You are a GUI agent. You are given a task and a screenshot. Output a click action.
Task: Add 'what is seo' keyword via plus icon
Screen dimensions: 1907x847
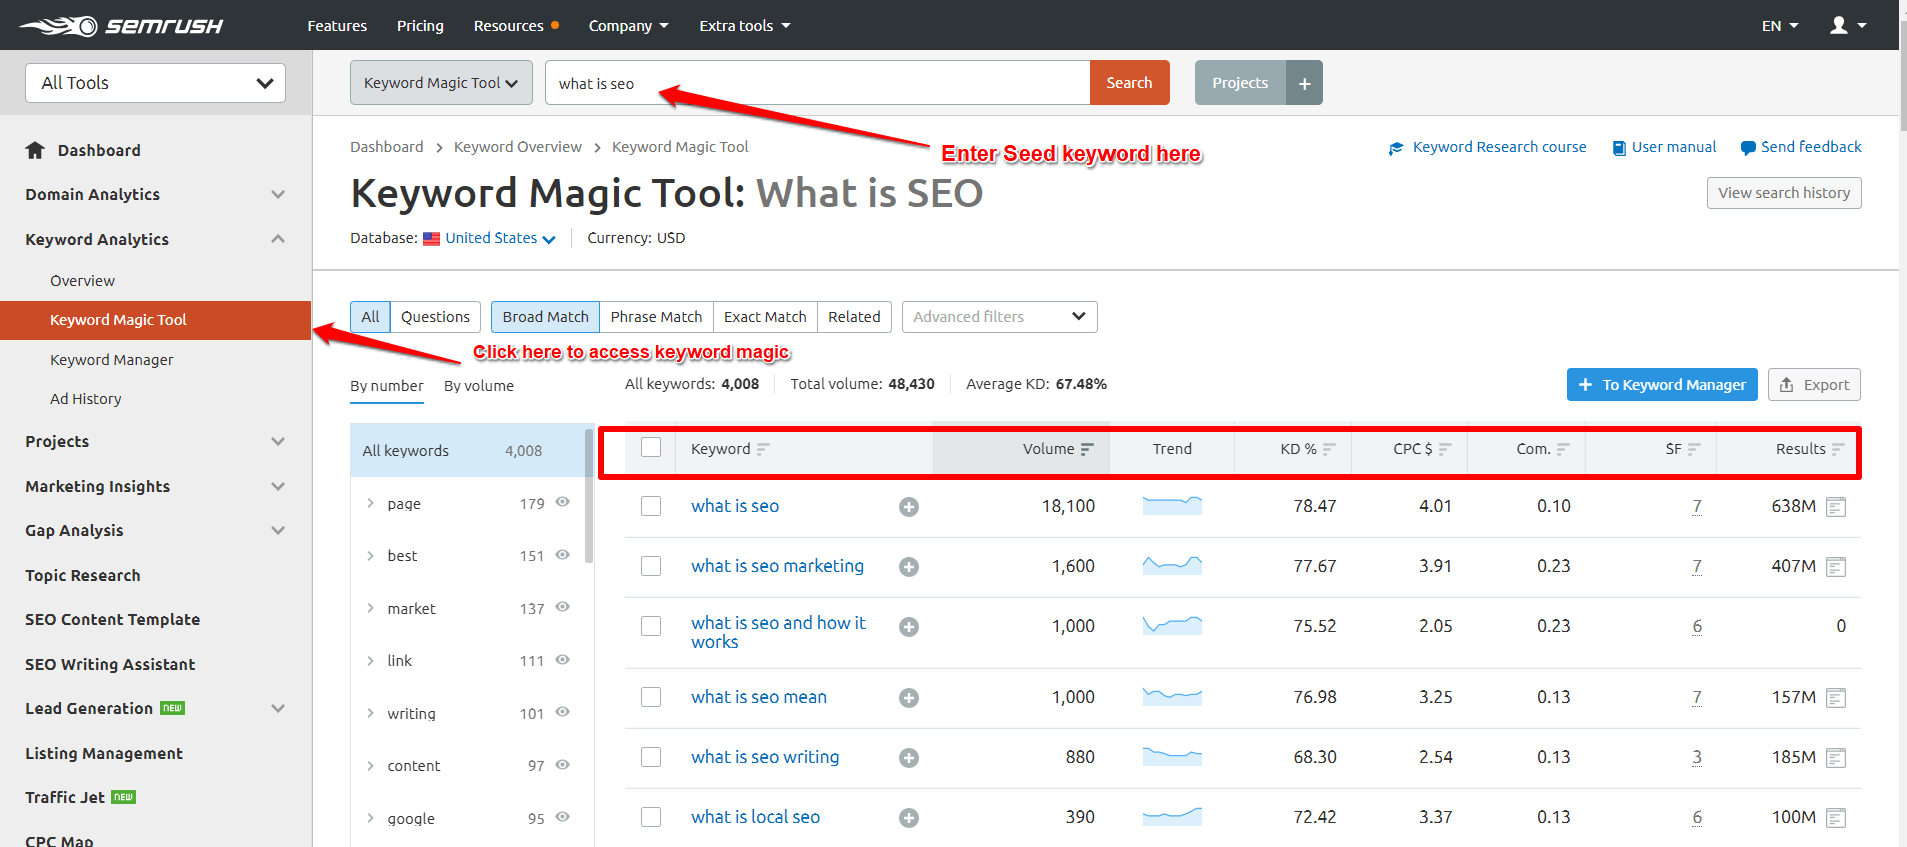[908, 507]
